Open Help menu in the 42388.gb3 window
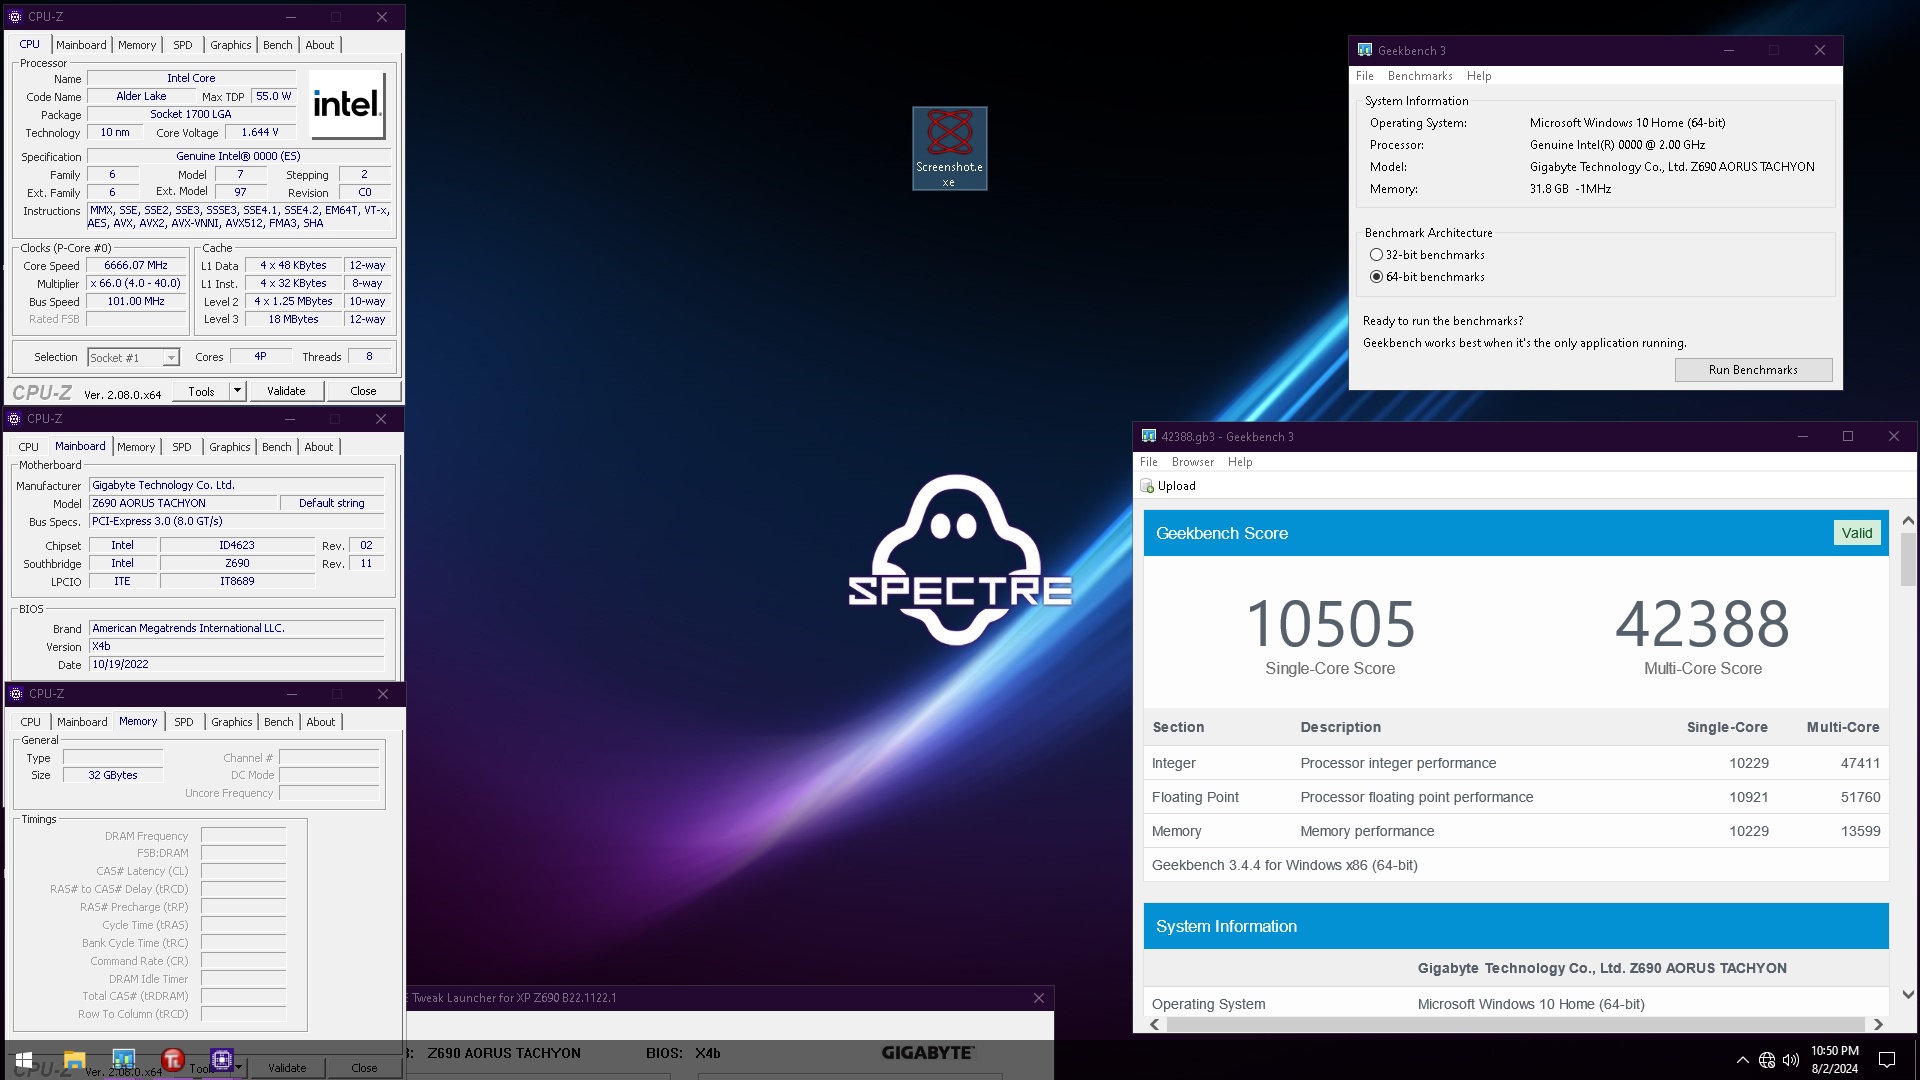 1240,462
